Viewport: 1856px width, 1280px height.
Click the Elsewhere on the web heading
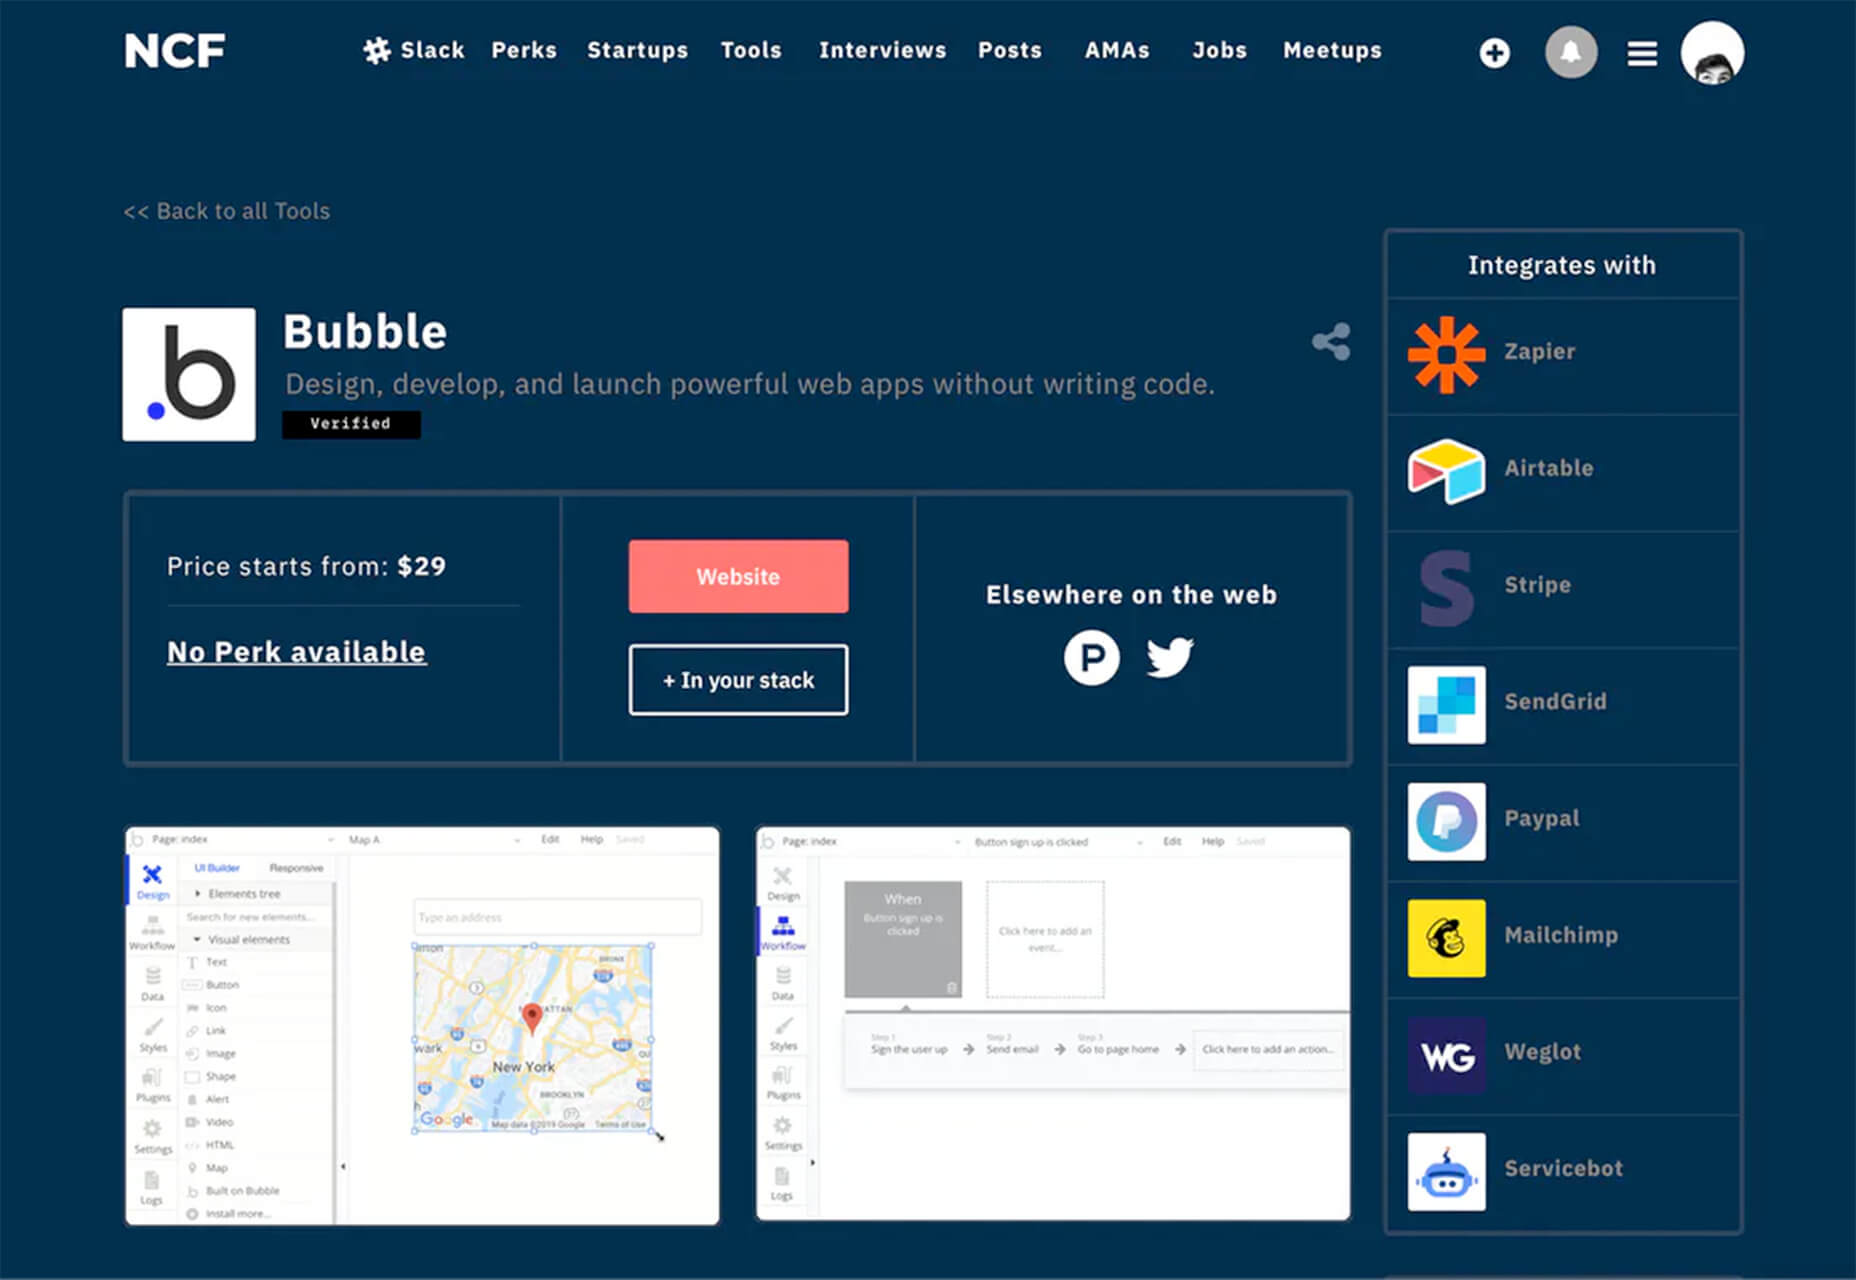(x=1131, y=595)
